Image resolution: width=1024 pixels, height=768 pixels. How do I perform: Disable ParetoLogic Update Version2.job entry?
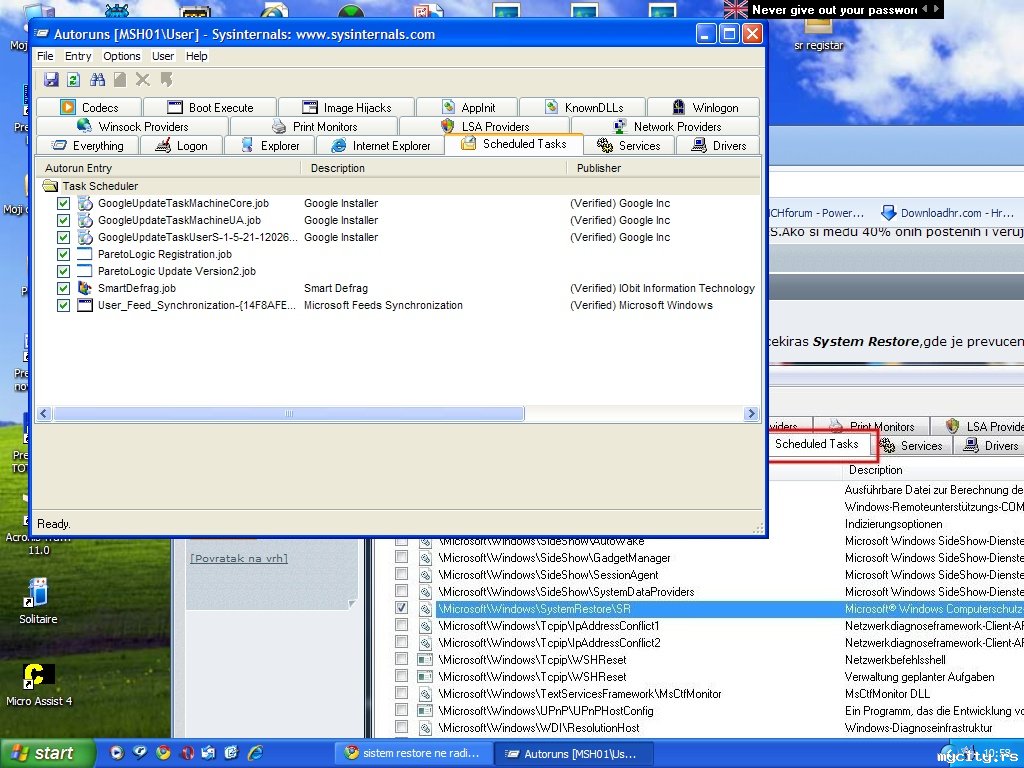[63, 271]
